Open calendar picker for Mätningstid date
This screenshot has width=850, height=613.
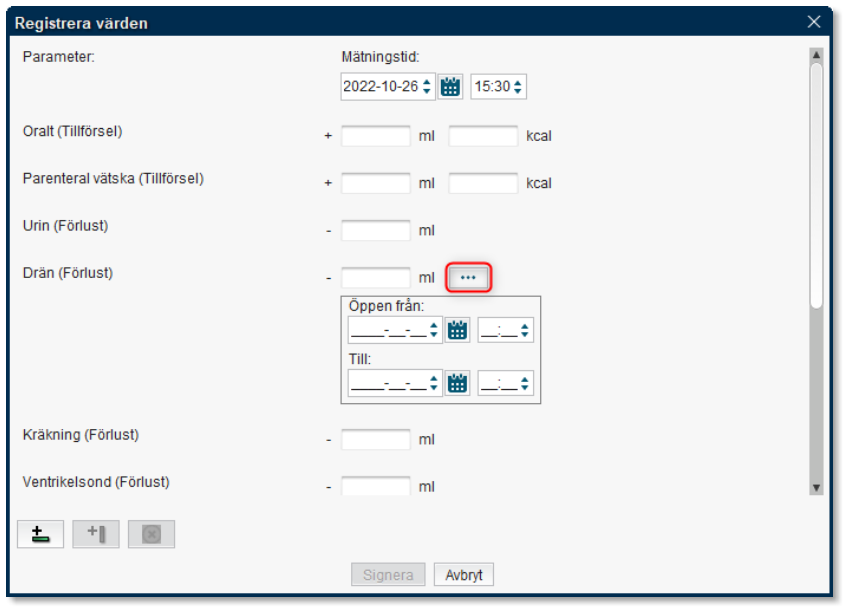pos(451,87)
